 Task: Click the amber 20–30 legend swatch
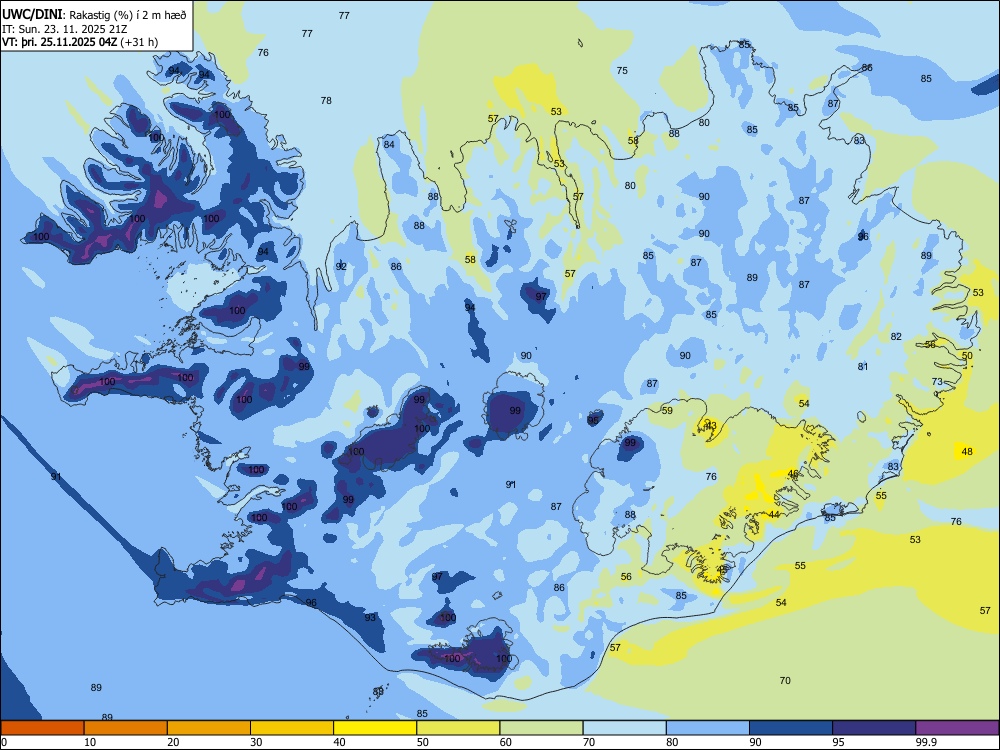209,728
